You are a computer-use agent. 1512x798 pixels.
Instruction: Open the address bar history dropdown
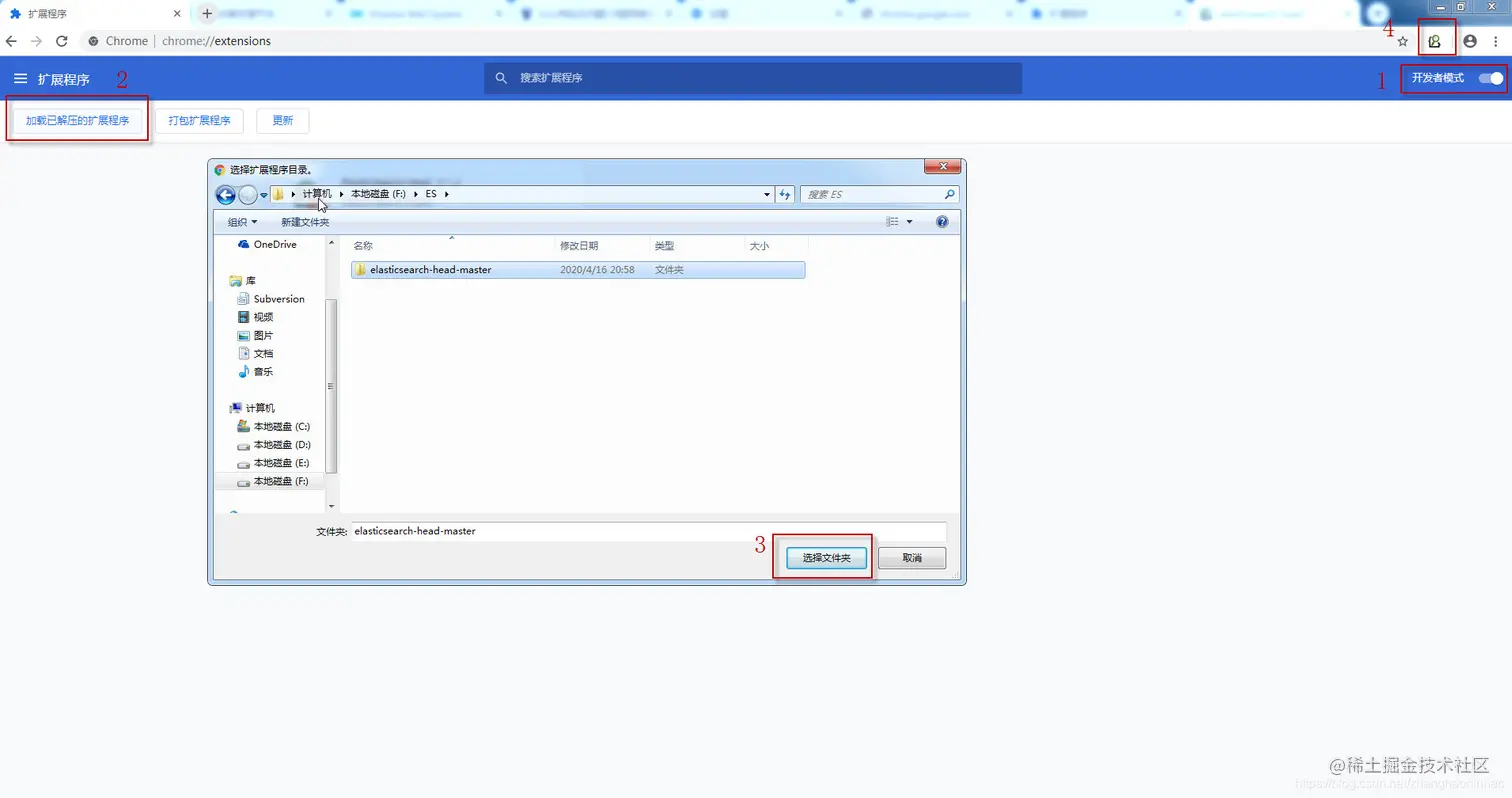click(x=767, y=194)
